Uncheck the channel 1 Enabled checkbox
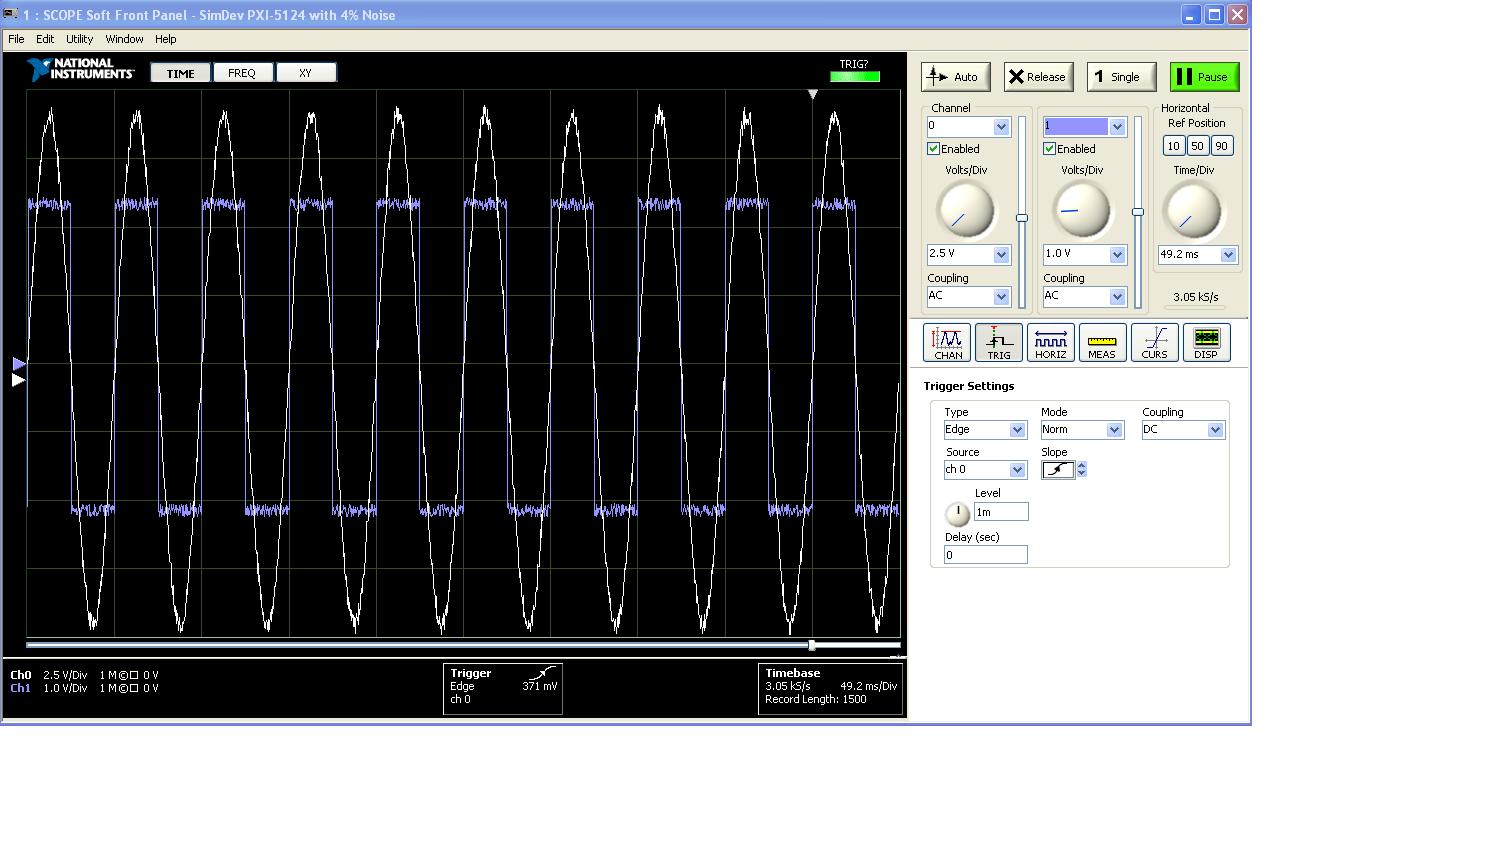 (x=1050, y=149)
